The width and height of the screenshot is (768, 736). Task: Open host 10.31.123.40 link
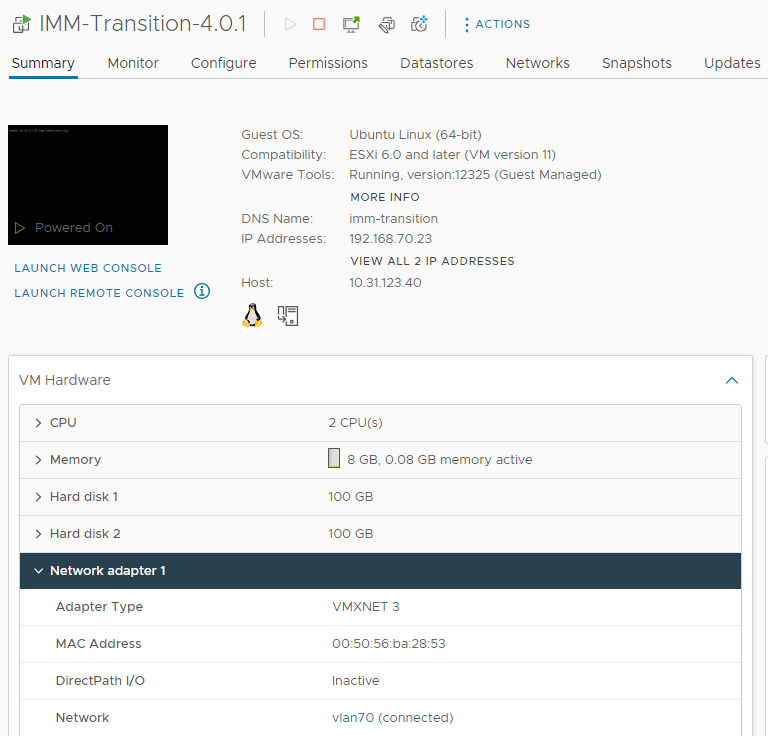[x=385, y=283]
